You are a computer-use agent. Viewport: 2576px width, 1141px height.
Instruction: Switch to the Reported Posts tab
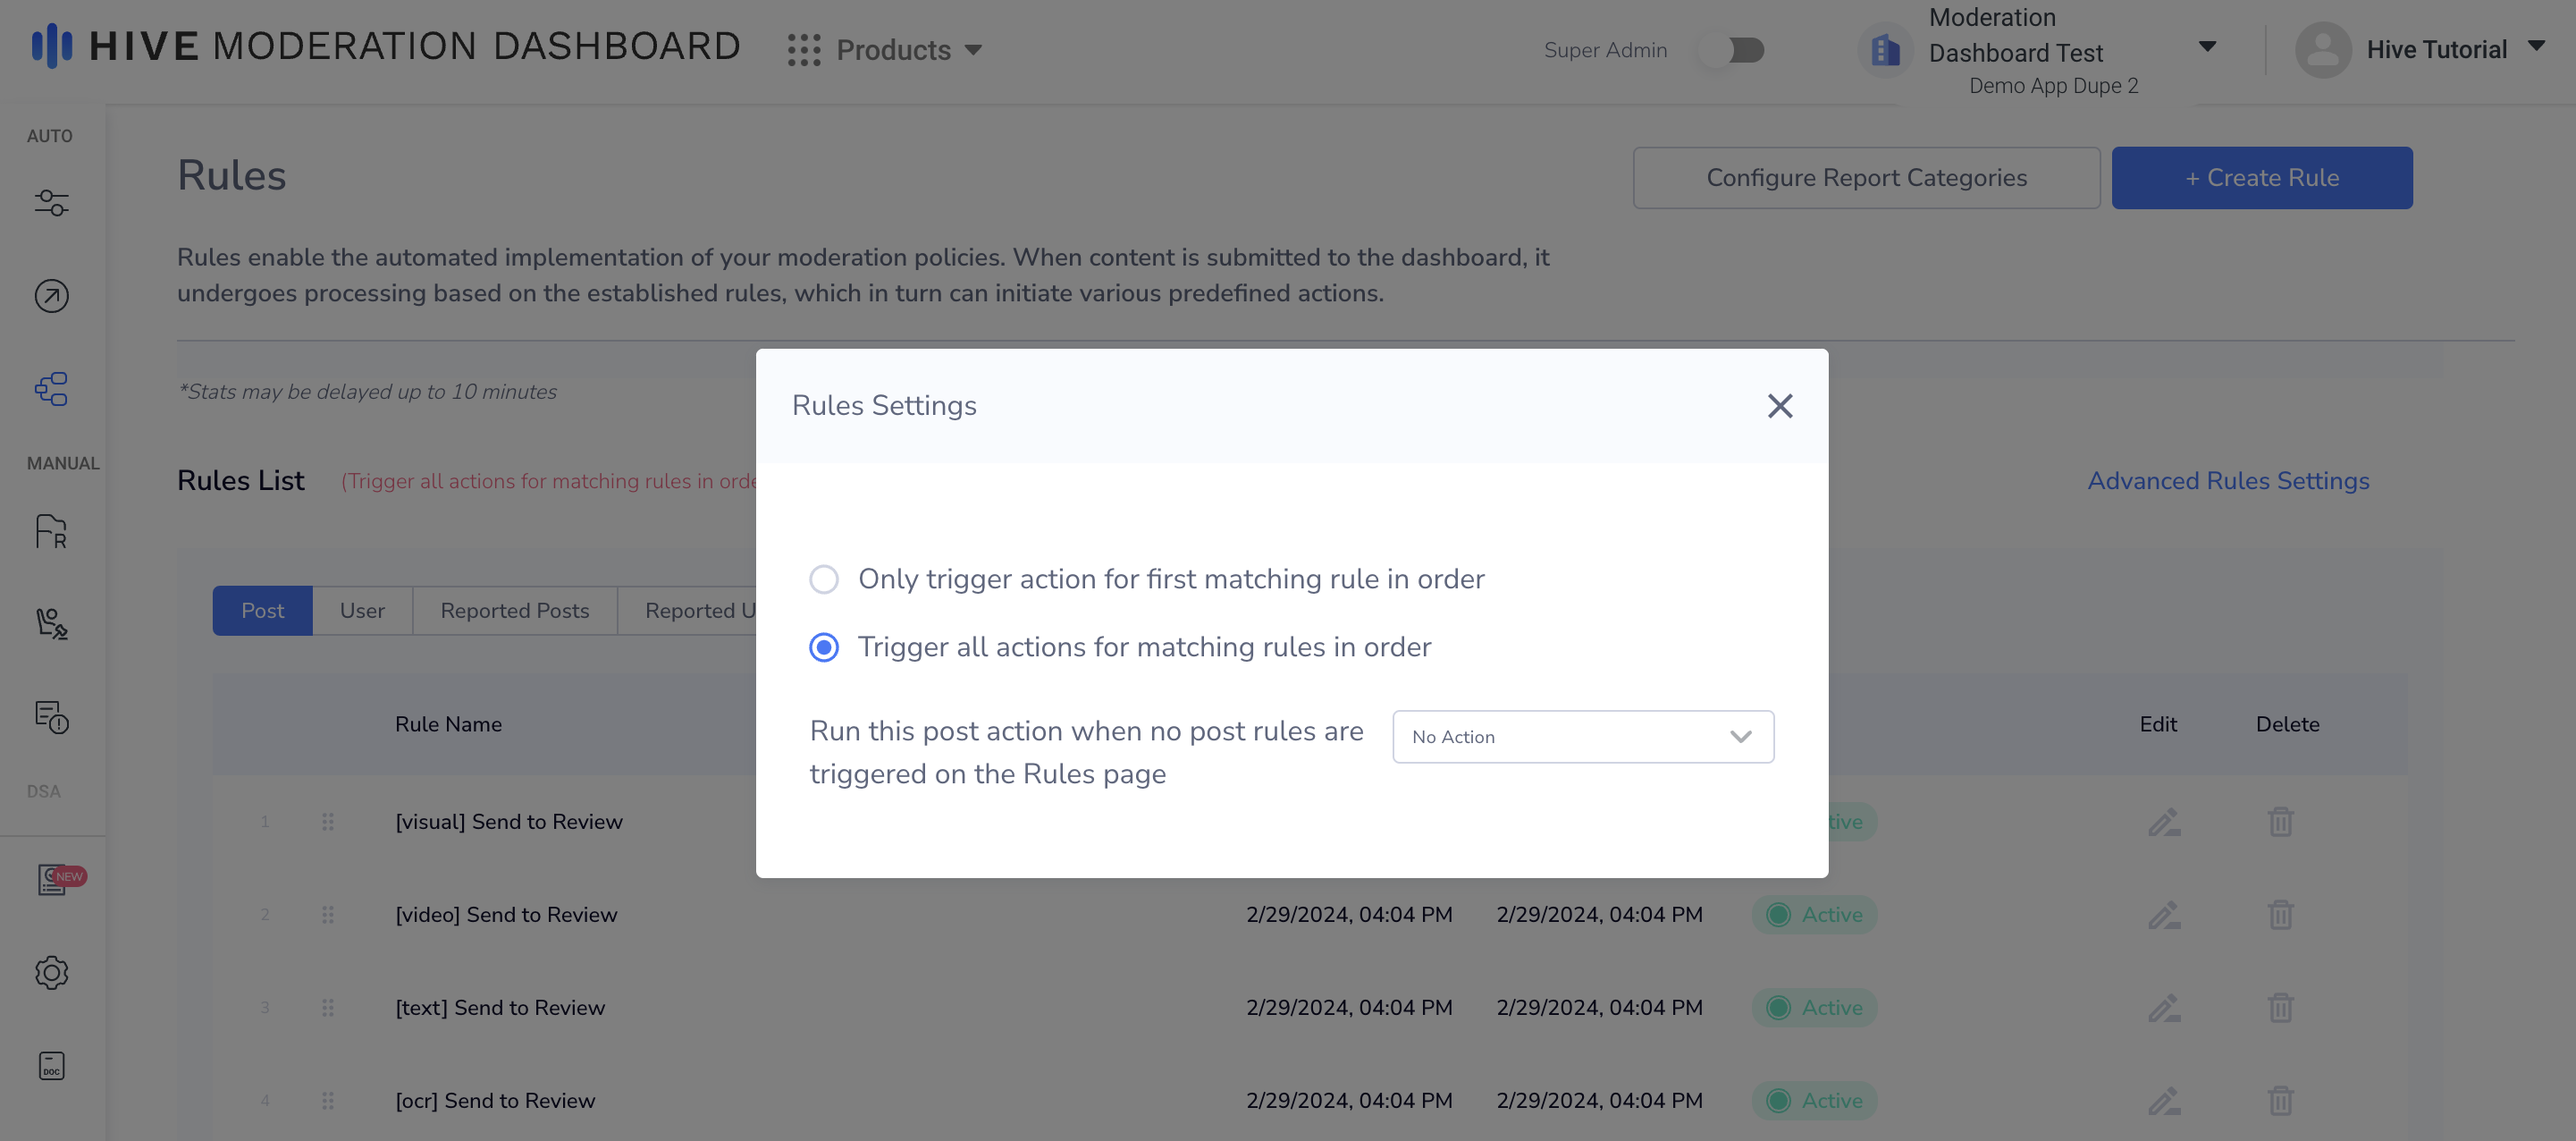pyautogui.click(x=514, y=611)
